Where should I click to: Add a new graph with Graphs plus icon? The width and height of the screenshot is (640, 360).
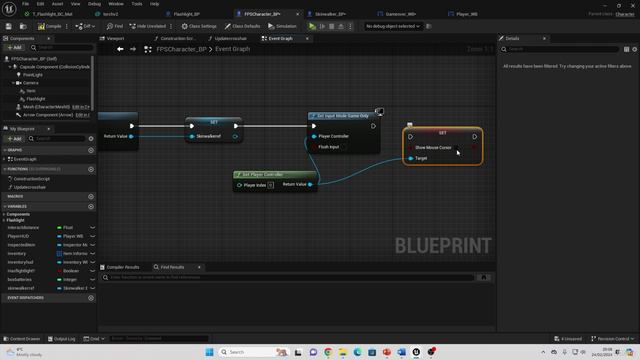(x=91, y=150)
